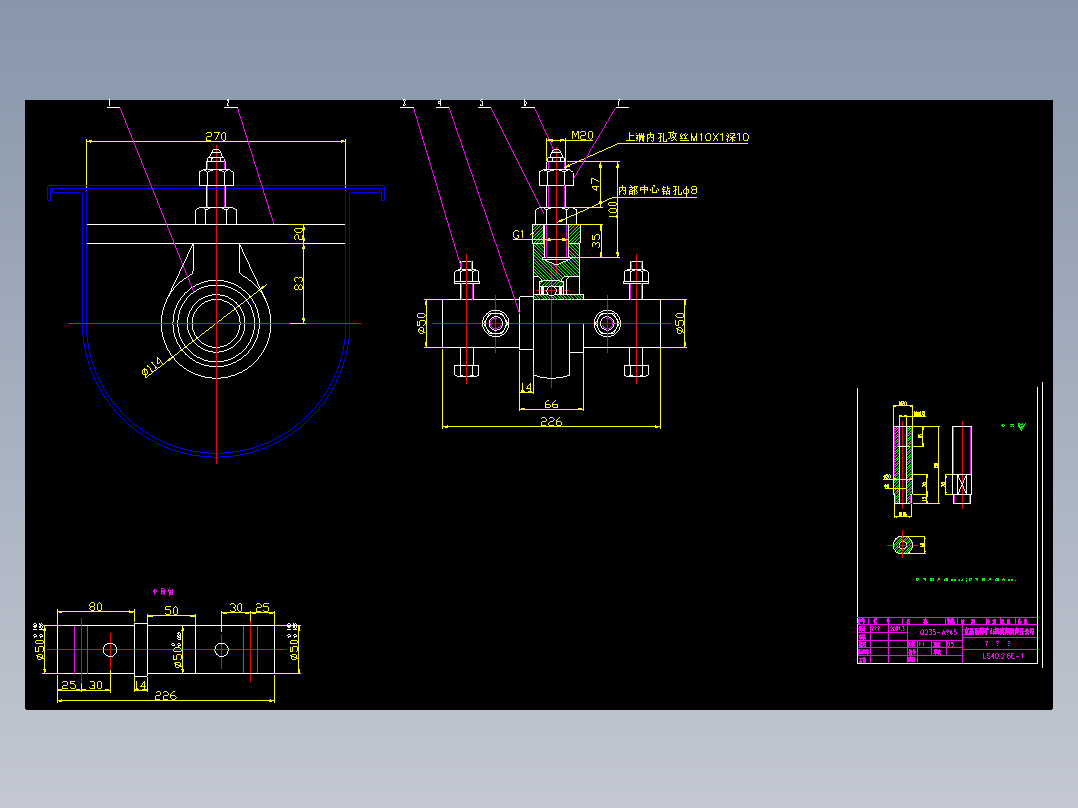Select the green hatched sleeve in section view
Image resolution: width=1078 pixels, height=808 pixels.
pyautogui.click(x=556, y=251)
